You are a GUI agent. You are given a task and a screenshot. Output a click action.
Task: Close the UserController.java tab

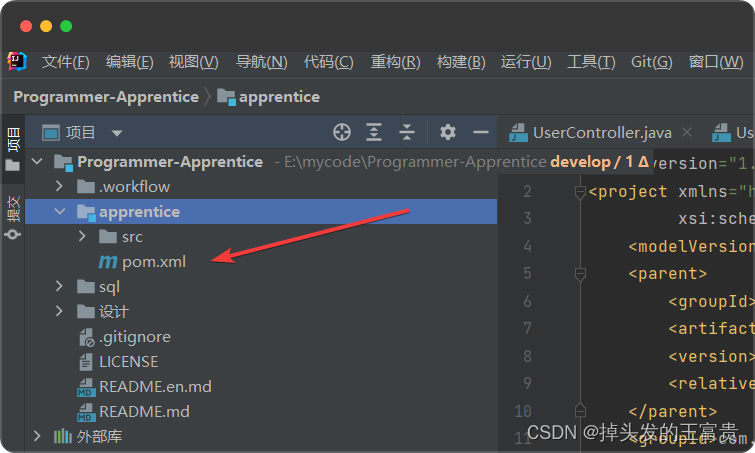(x=687, y=132)
